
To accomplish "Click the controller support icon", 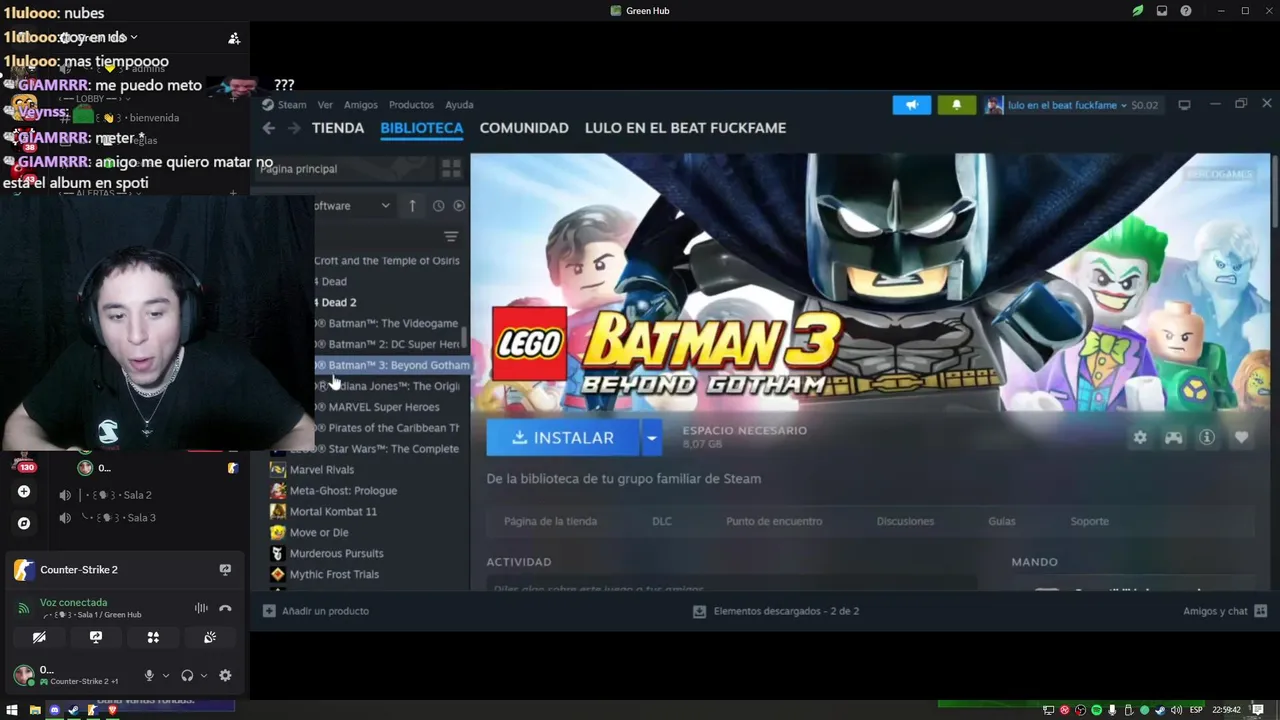I will pyautogui.click(x=1173, y=438).
